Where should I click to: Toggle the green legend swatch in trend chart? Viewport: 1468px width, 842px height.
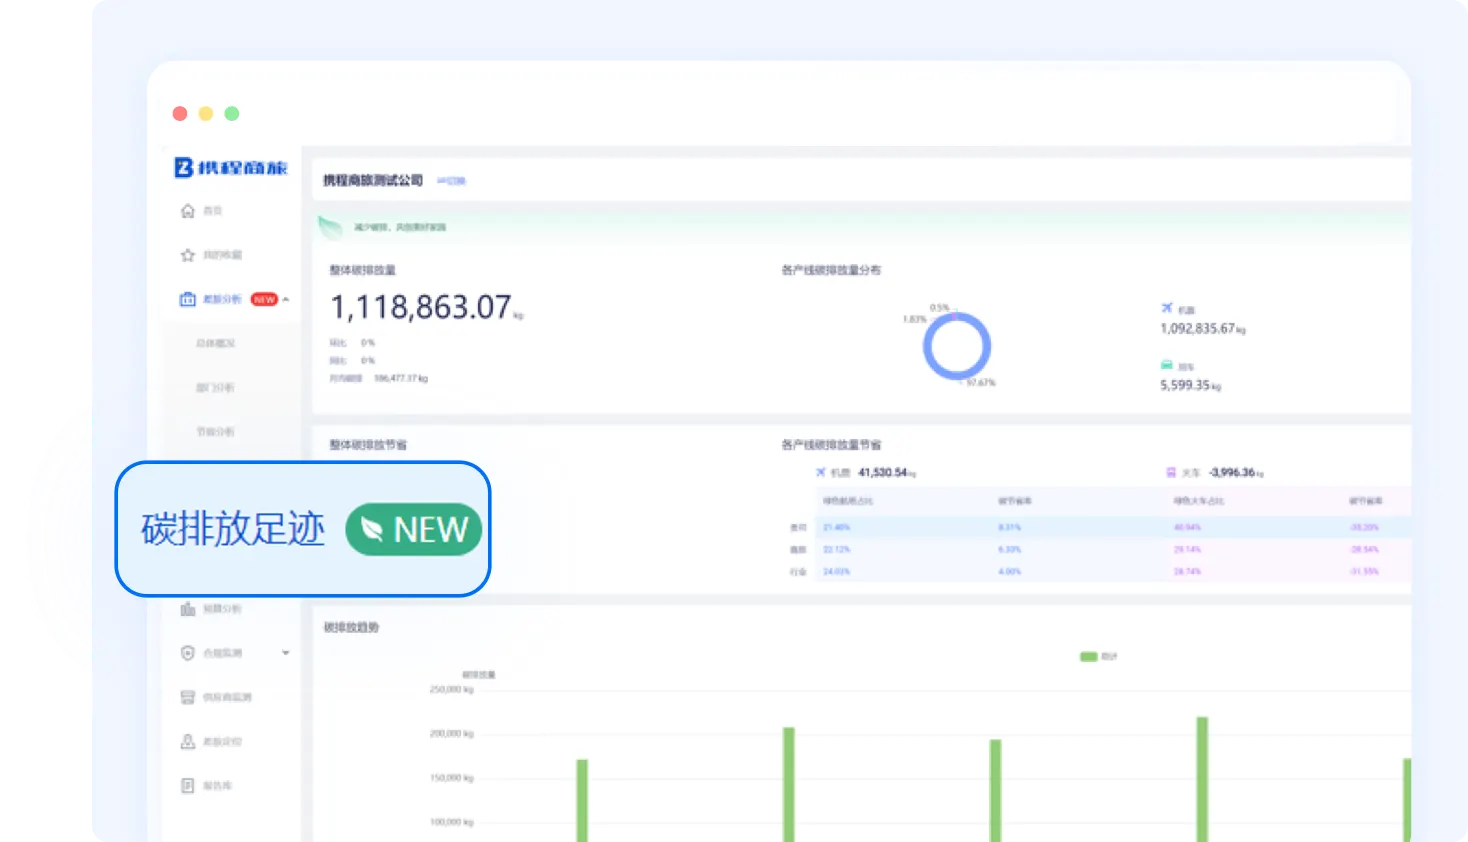1089,657
